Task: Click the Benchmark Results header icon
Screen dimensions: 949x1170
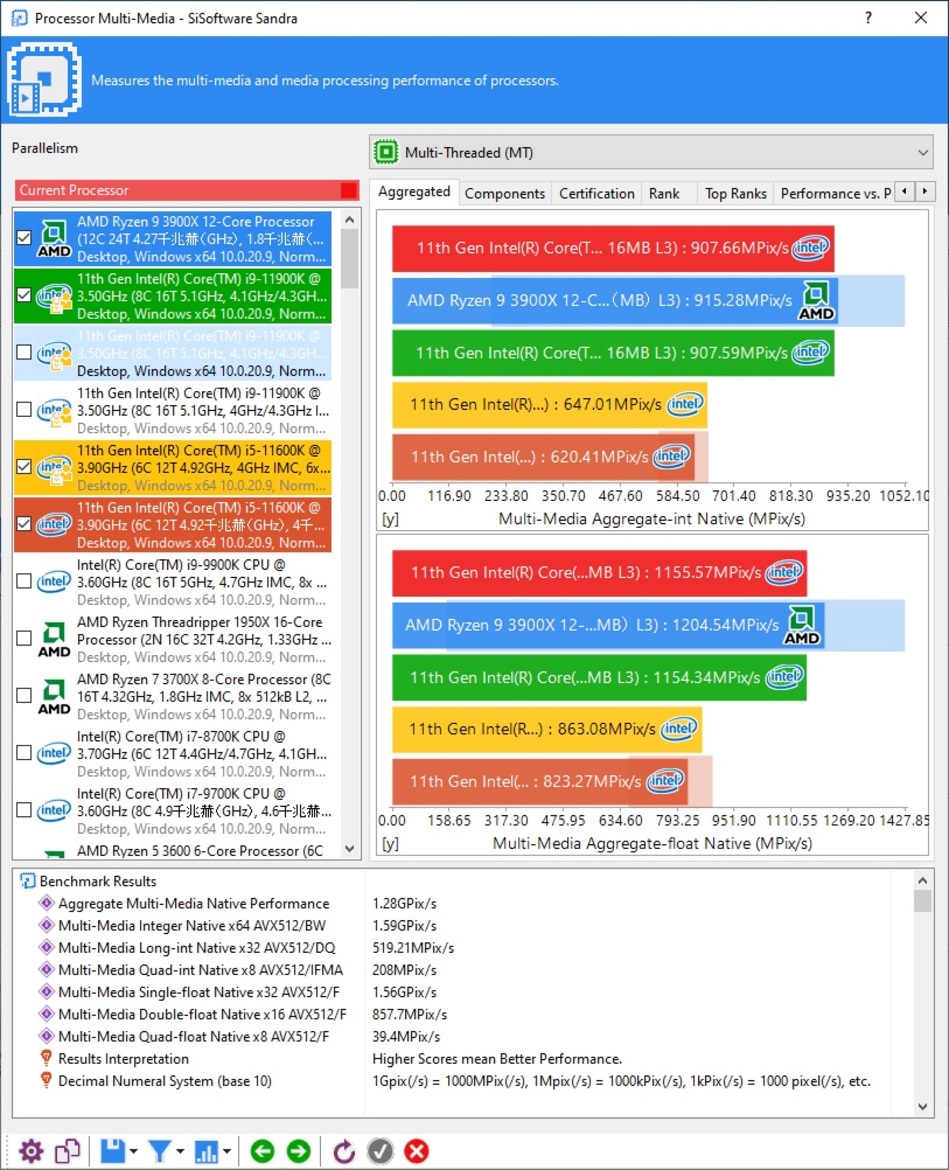Action: (x=28, y=881)
